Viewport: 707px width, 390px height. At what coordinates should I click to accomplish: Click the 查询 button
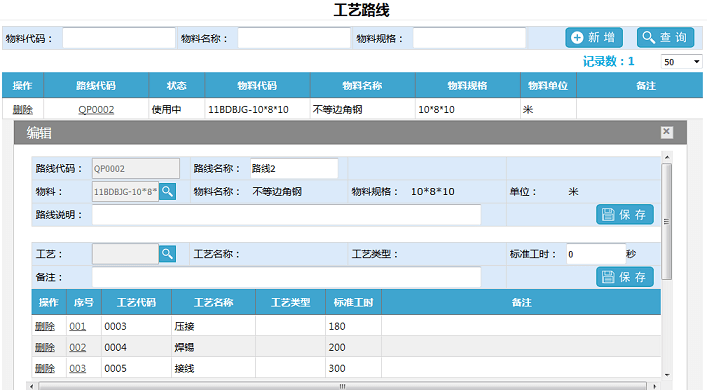tap(666, 37)
